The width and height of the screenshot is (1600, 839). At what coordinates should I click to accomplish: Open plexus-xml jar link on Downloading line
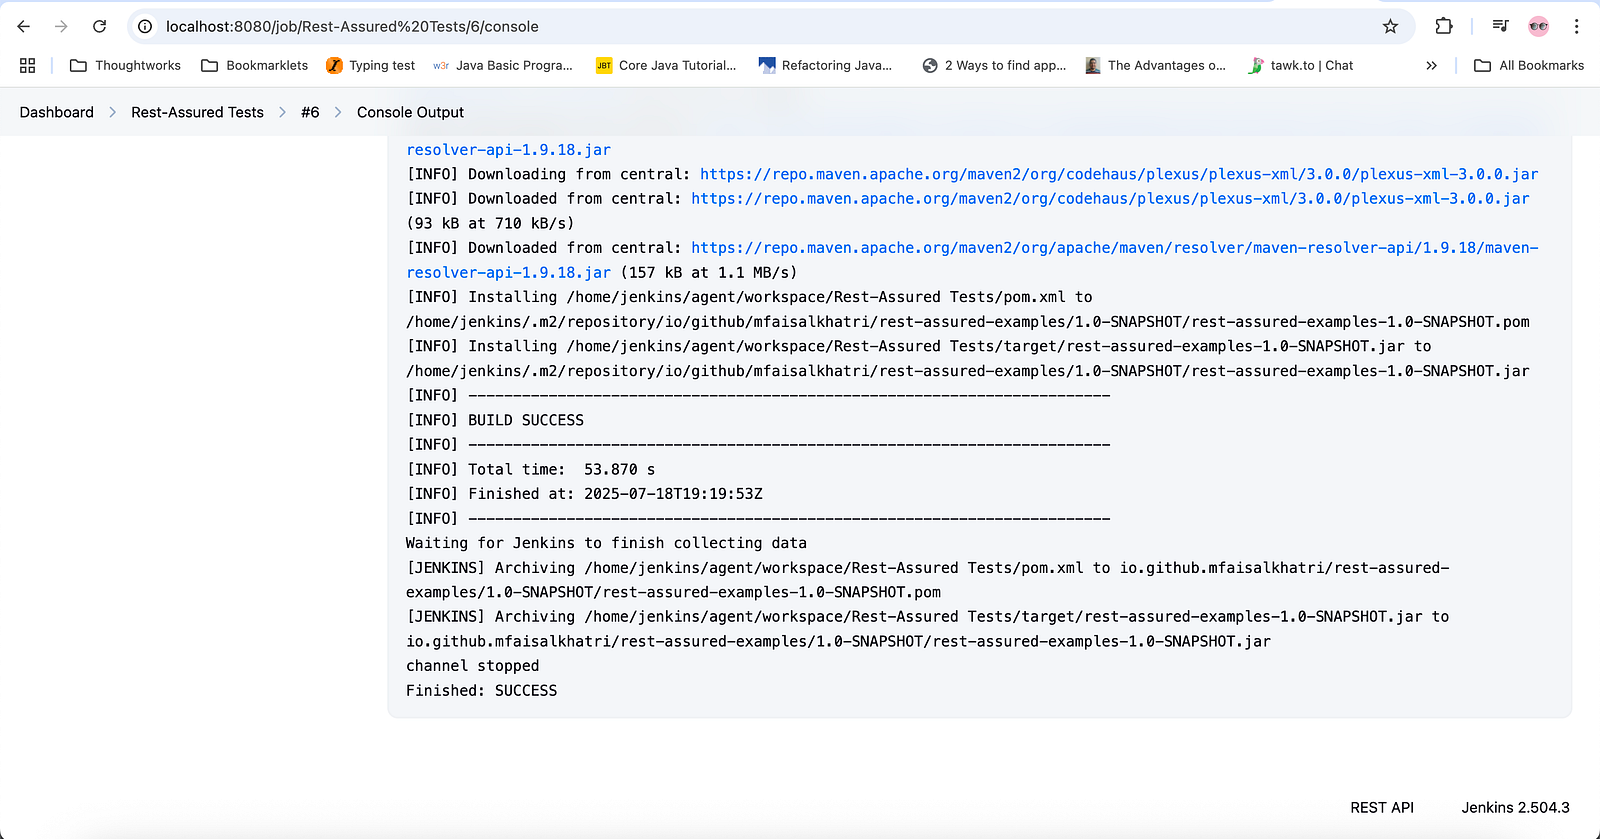pyautogui.click(x=1119, y=174)
